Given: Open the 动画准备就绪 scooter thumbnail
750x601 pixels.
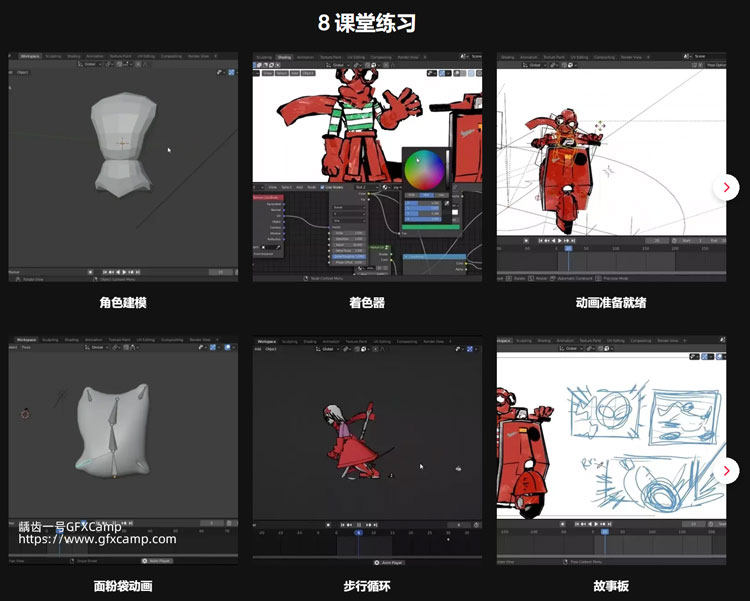Looking at the screenshot, I should tap(611, 167).
